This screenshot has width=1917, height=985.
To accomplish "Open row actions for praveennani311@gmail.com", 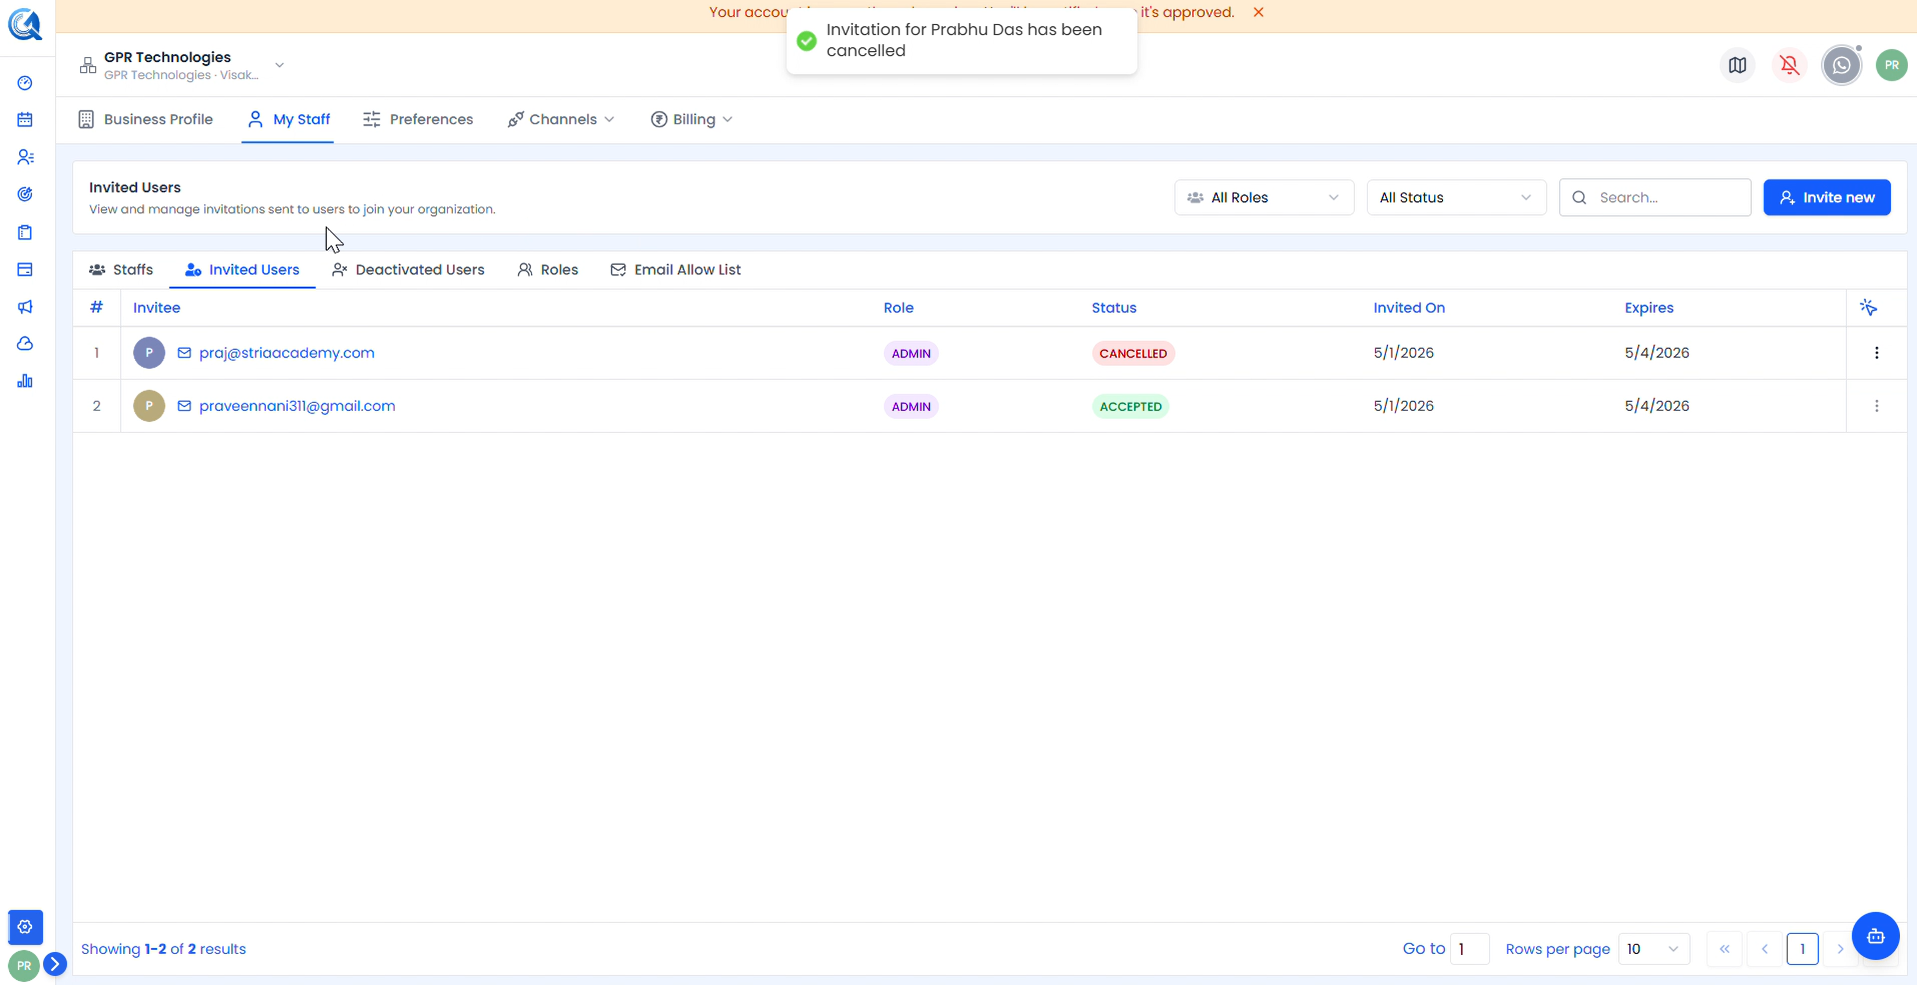I will tap(1877, 406).
